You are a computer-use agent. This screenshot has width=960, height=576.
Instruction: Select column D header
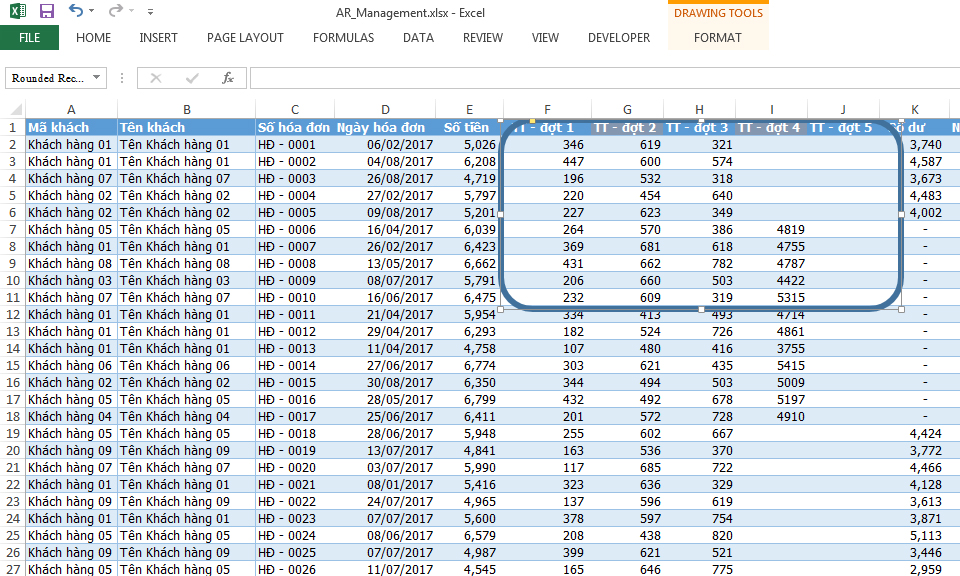[x=385, y=110]
